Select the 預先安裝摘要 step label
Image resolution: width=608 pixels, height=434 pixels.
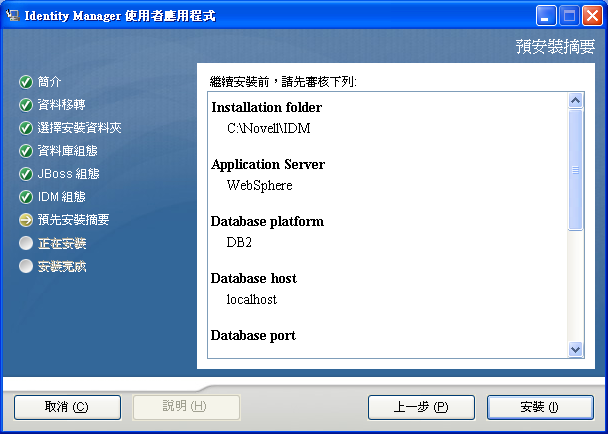pyautogui.click(x=73, y=220)
